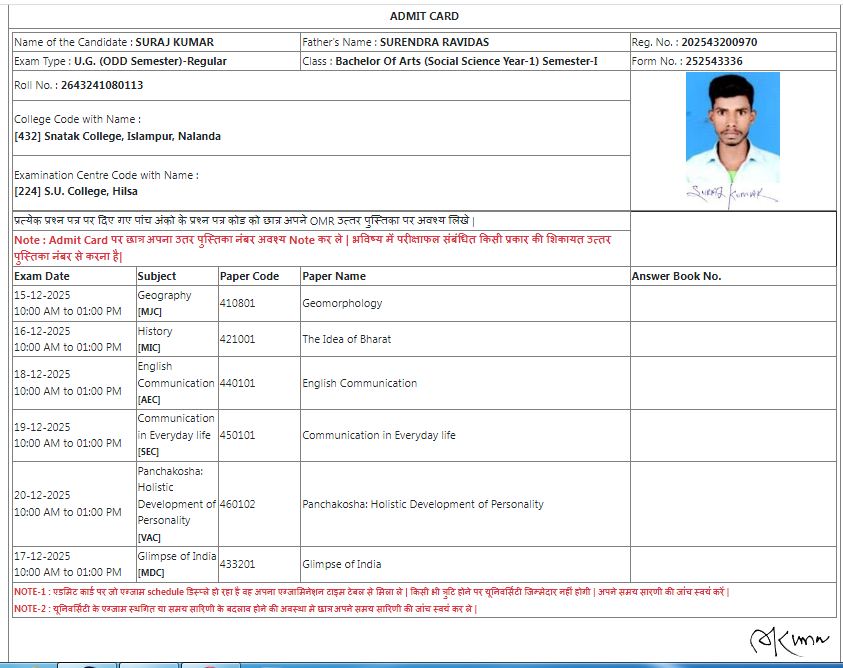The width and height of the screenshot is (843, 668).
Task: Click the Answer Book No. column header
Action: (x=676, y=276)
